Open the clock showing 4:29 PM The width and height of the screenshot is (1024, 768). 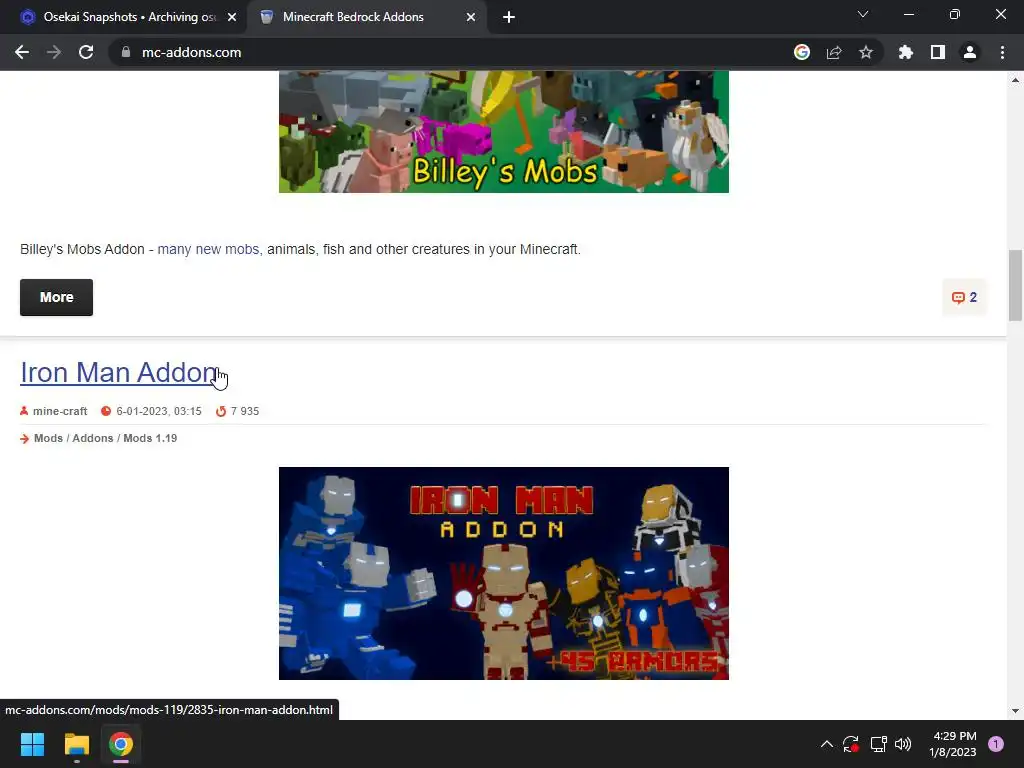point(953,744)
